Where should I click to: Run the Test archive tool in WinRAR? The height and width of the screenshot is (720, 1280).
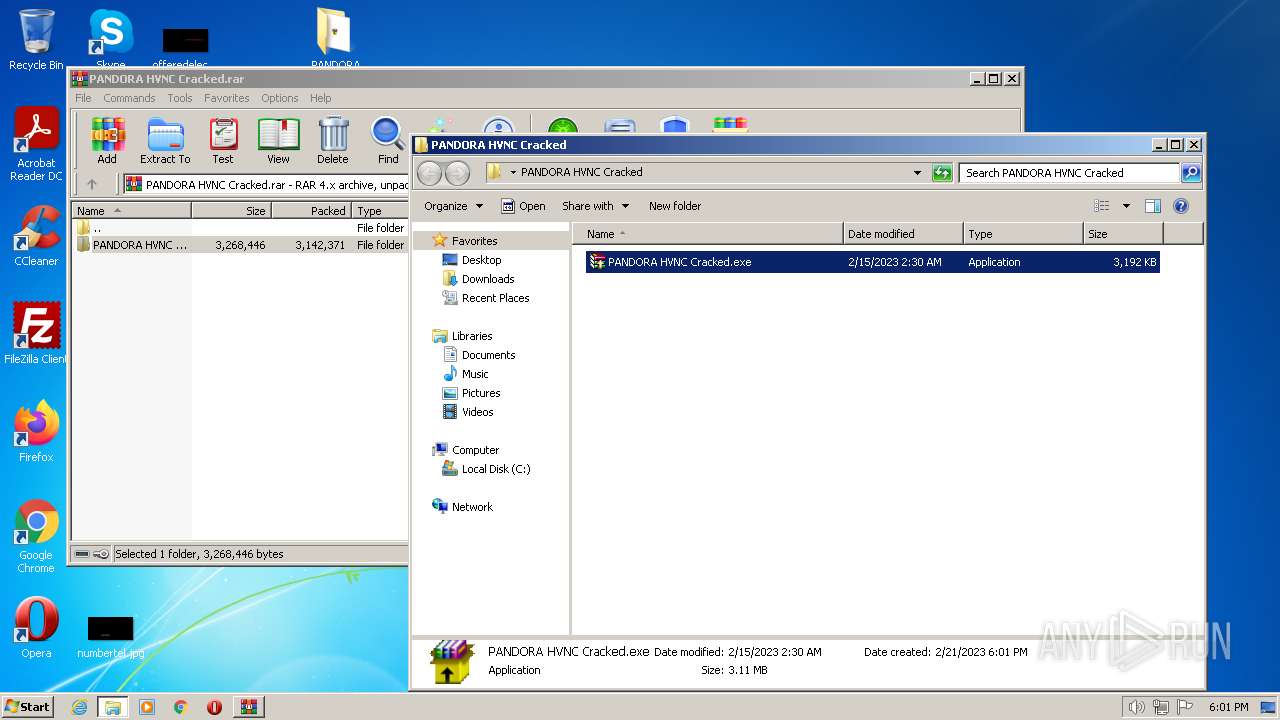223,134
